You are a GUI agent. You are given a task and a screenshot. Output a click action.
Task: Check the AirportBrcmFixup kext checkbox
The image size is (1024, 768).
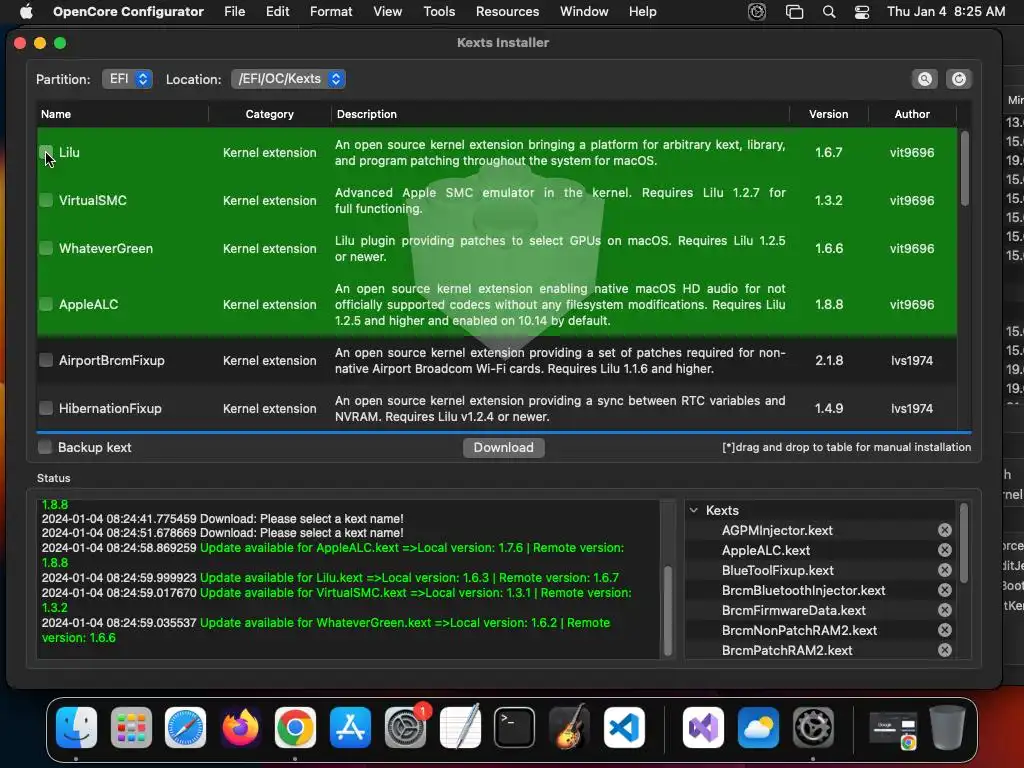tap(46, 360)
